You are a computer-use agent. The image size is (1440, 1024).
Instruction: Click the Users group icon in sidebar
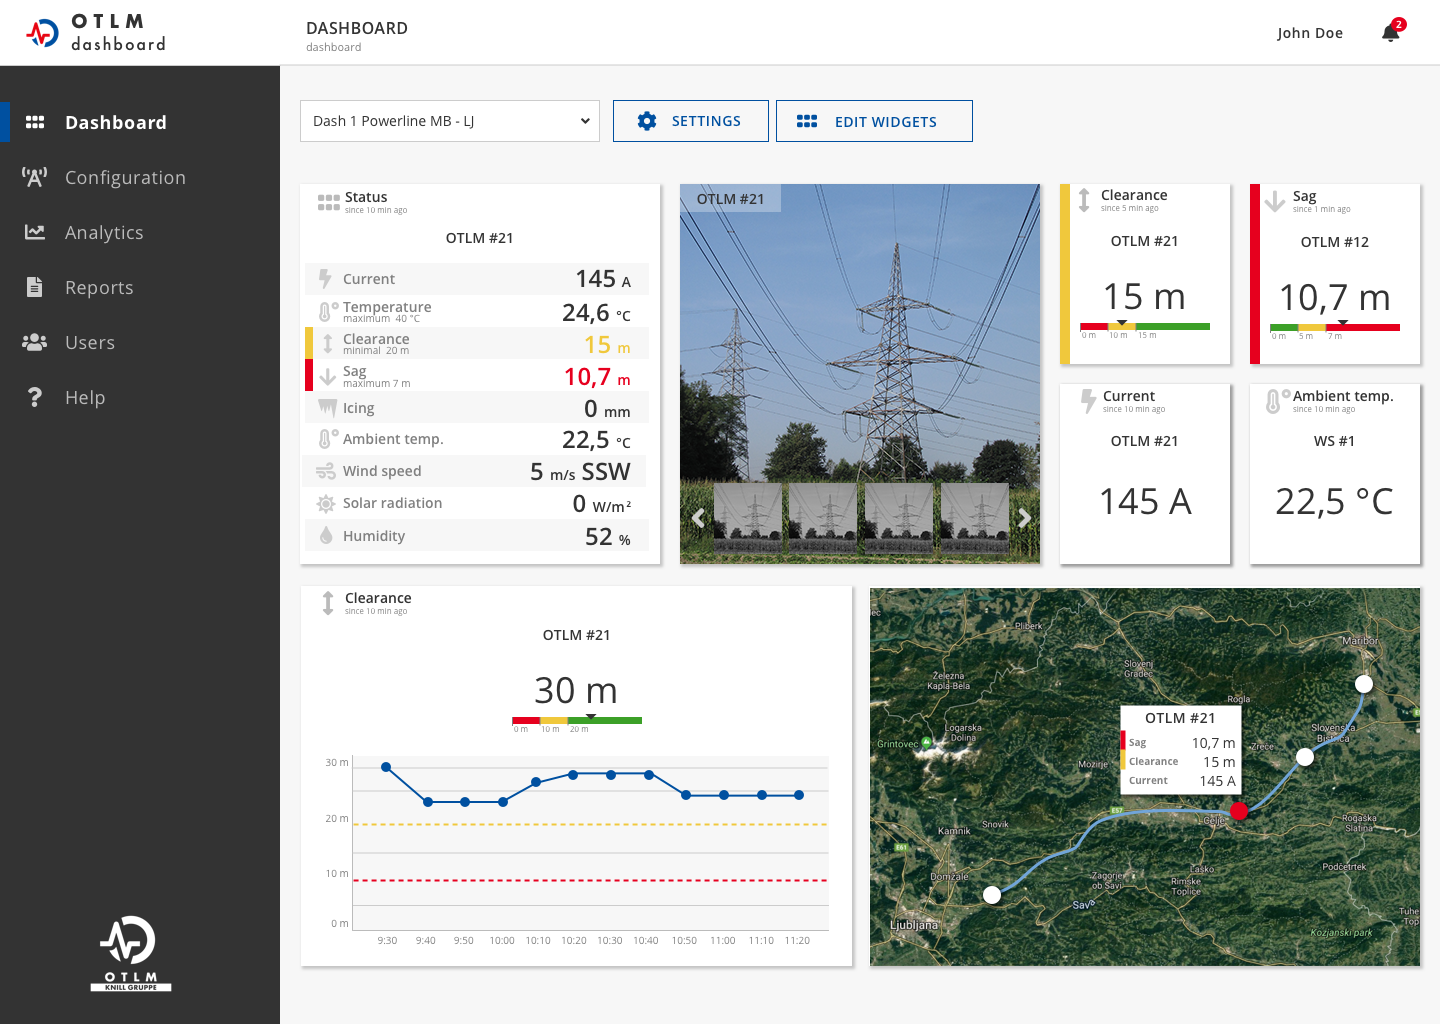(x=35, y=342)
